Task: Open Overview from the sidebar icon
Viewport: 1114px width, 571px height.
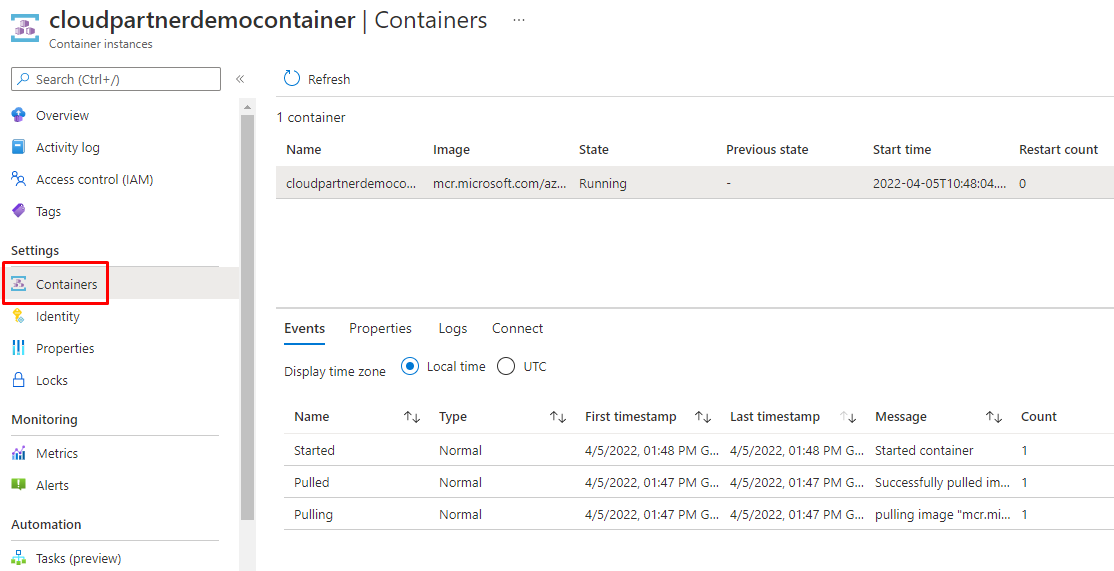Action: 19,115
